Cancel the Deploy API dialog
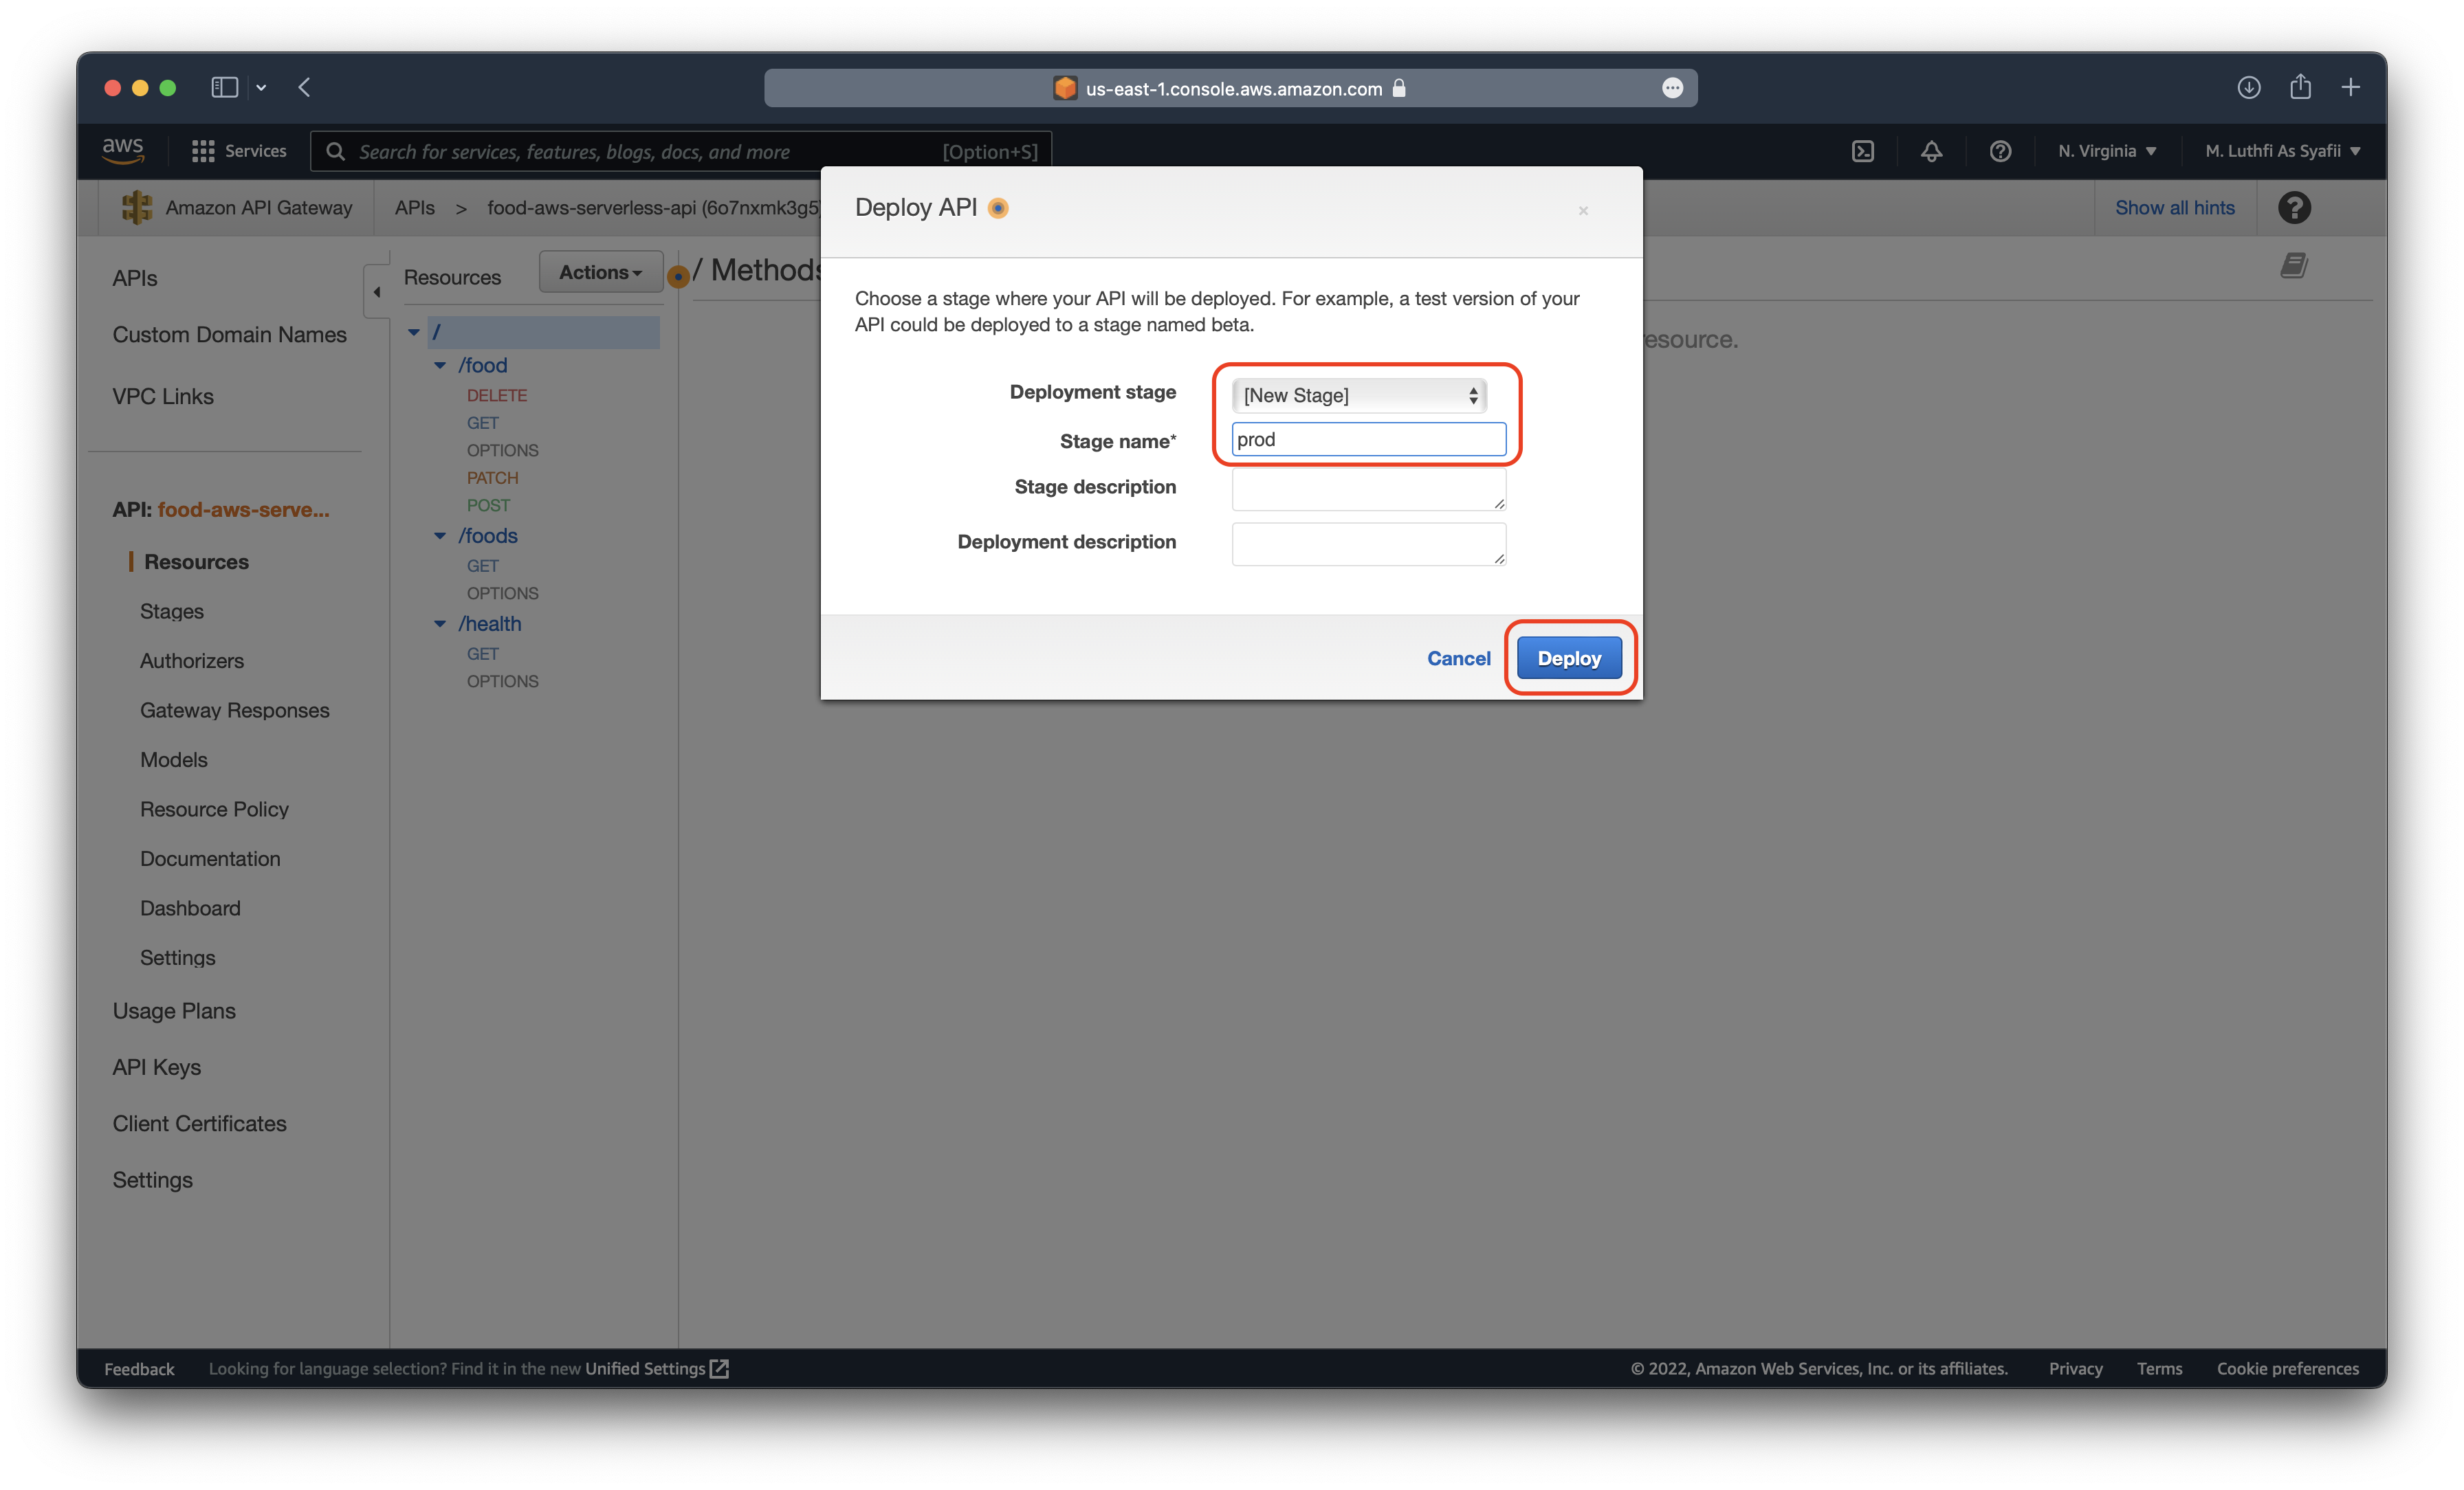Image resolution: width=2464 pixels, height=1490 pixels. point(1458,658)
